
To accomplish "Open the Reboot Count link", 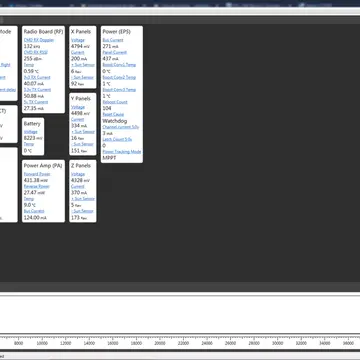I will [115, 102].
